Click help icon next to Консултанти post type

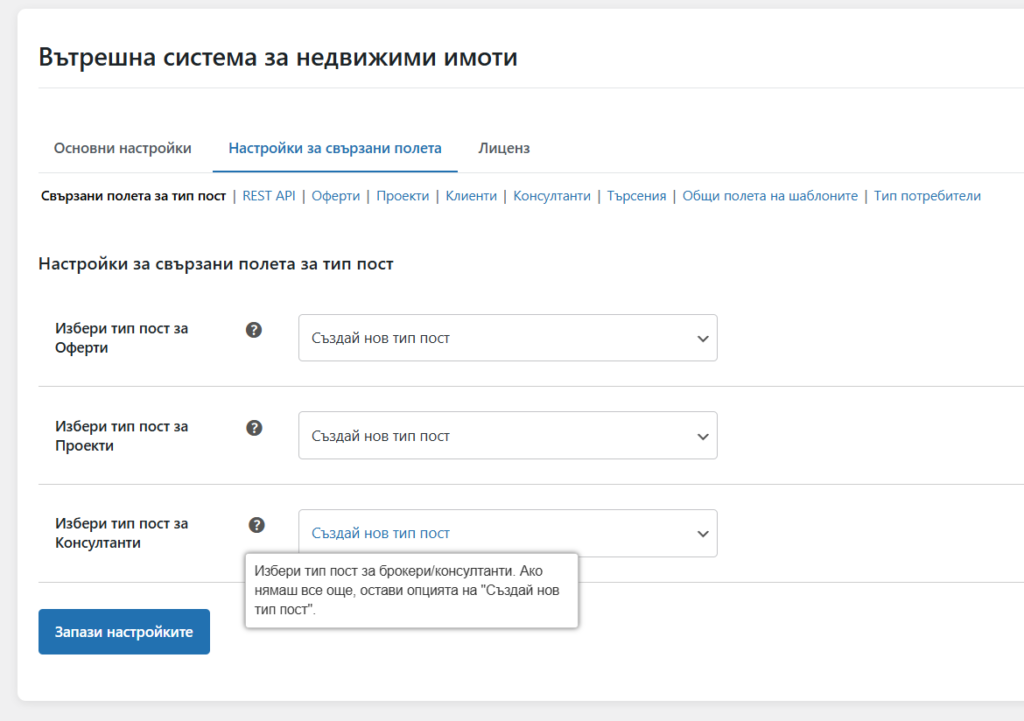[x=257, y=525]
